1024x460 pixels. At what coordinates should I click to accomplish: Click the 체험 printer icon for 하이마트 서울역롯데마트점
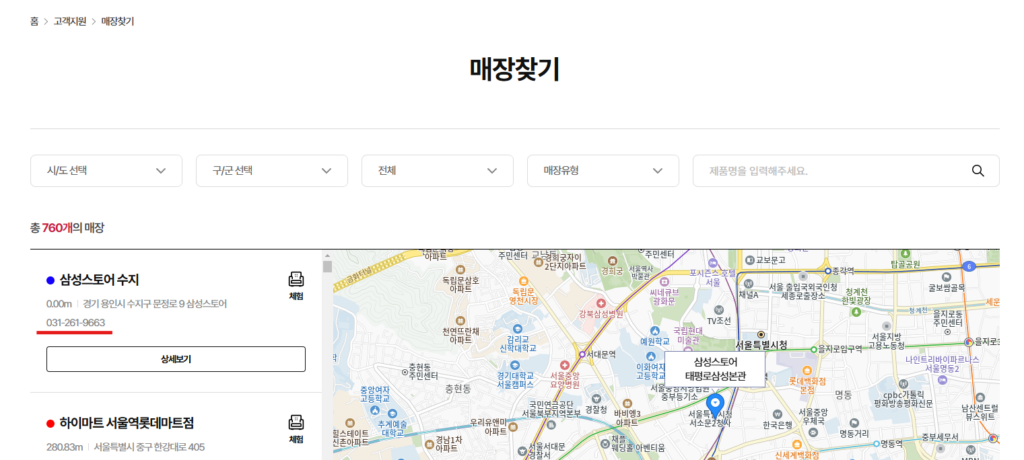tap(296, 423)
